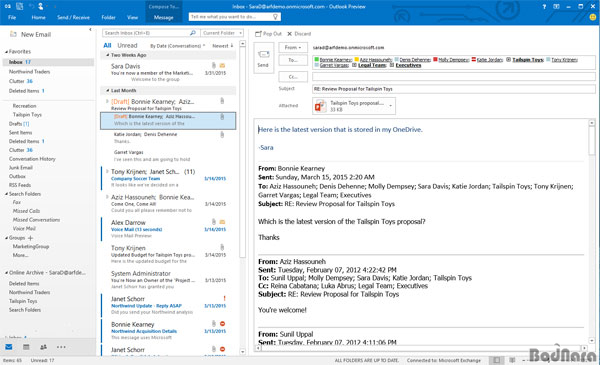This screenshot has height=365, width=600.
Task: Open the View ribbon tab
Action: tap(132, 17)
